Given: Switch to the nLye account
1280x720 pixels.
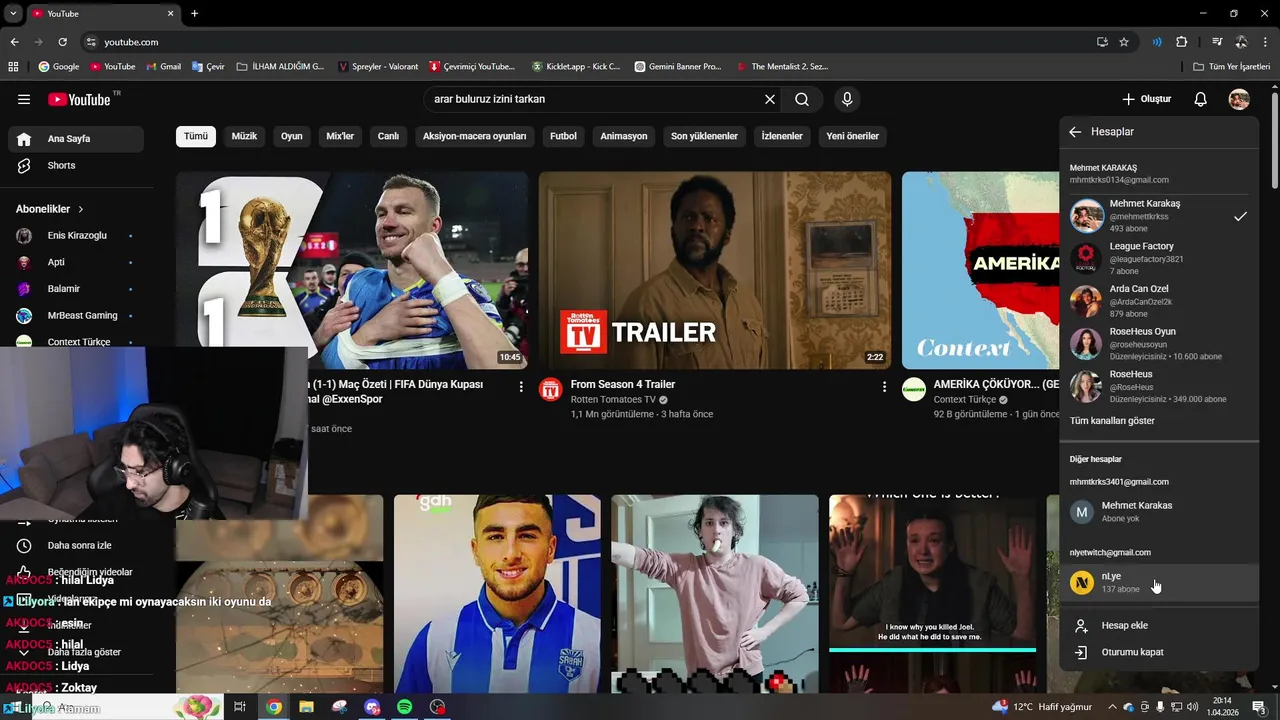Looking at the screenshot, I should [x=1159, y=582].
